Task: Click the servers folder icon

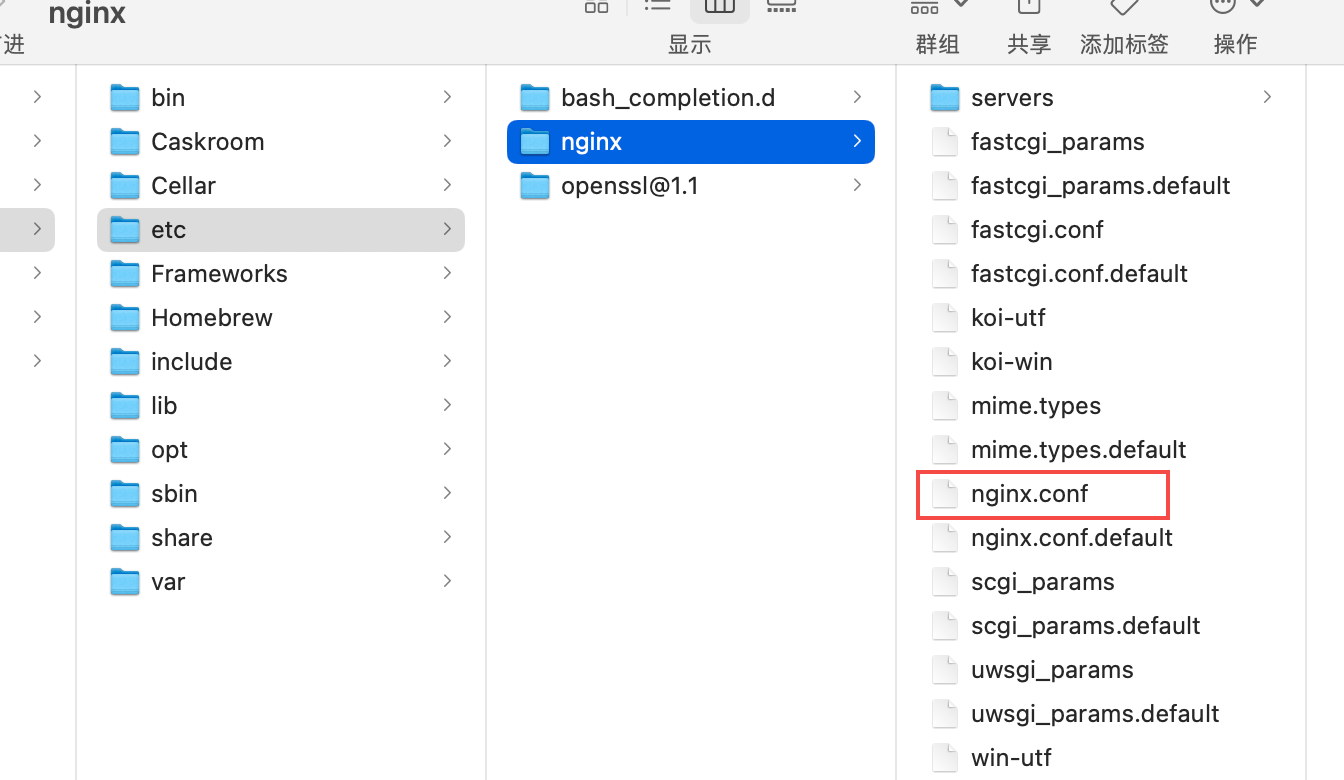Action: pos(945,97)
